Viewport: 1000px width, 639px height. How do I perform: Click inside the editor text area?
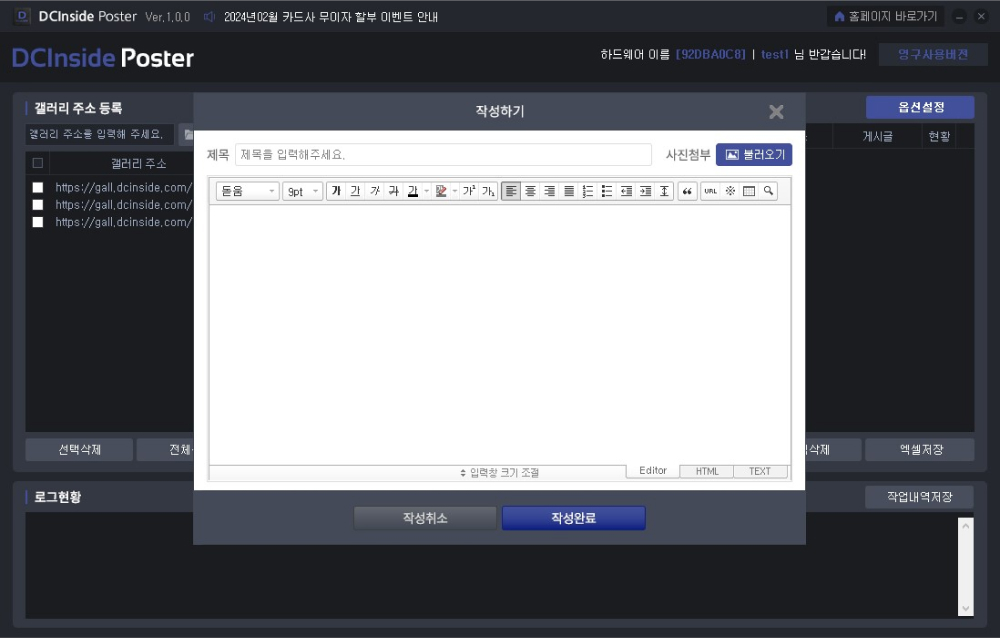coord(500,334)
